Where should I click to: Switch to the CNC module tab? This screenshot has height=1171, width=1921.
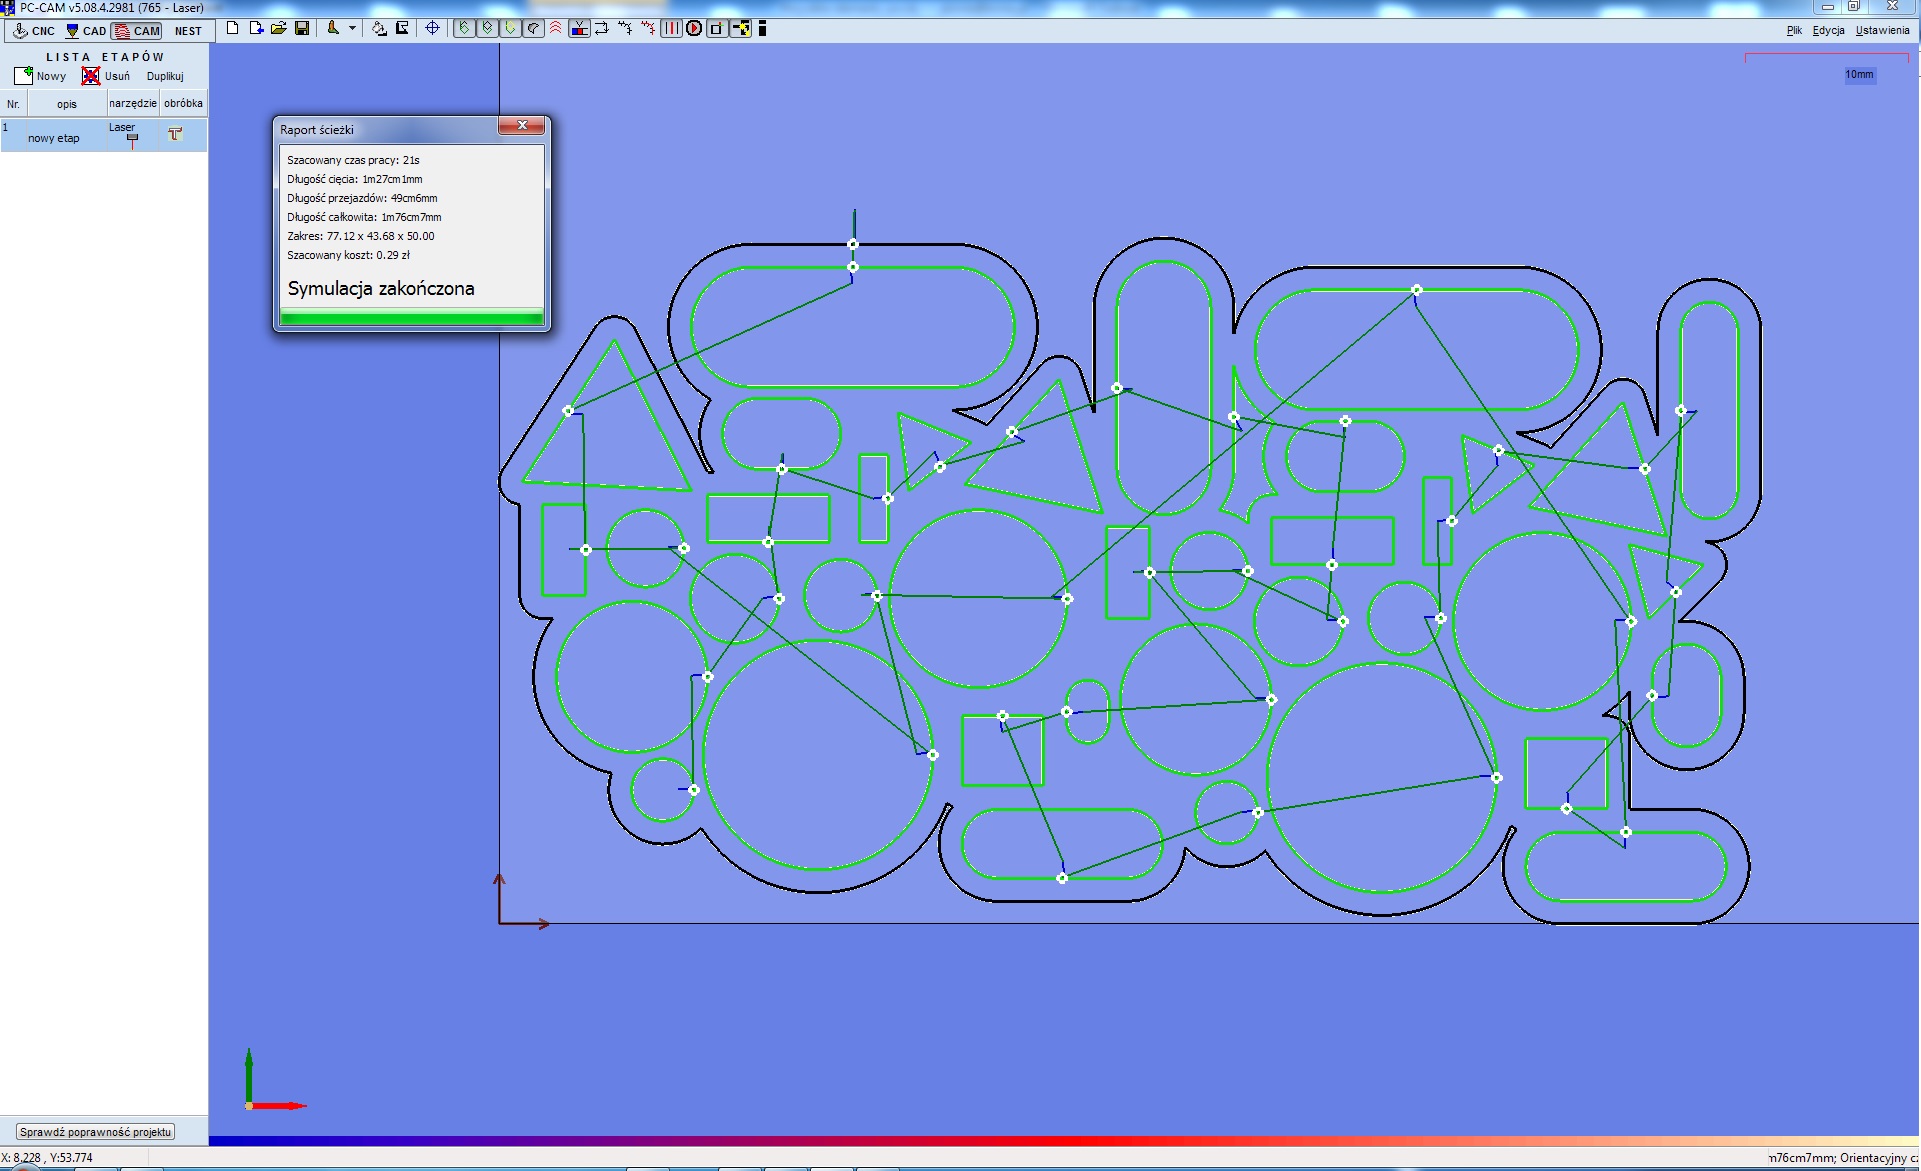tap(33, 31)
